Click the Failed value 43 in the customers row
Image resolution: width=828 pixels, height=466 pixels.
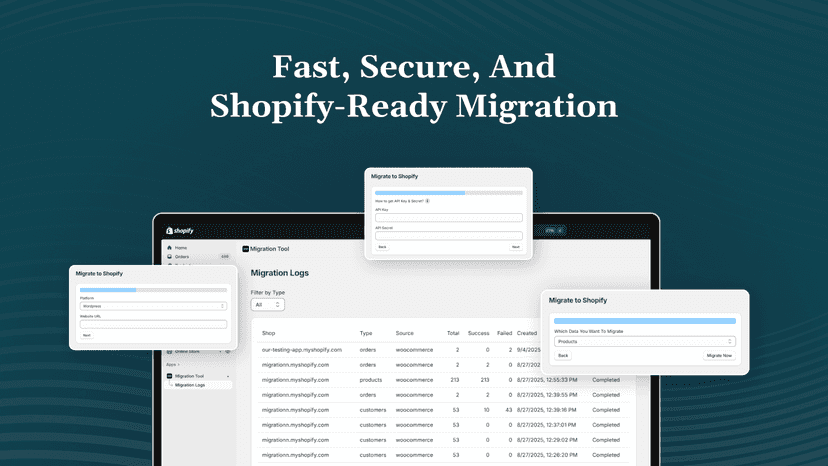tap(509, 410)
